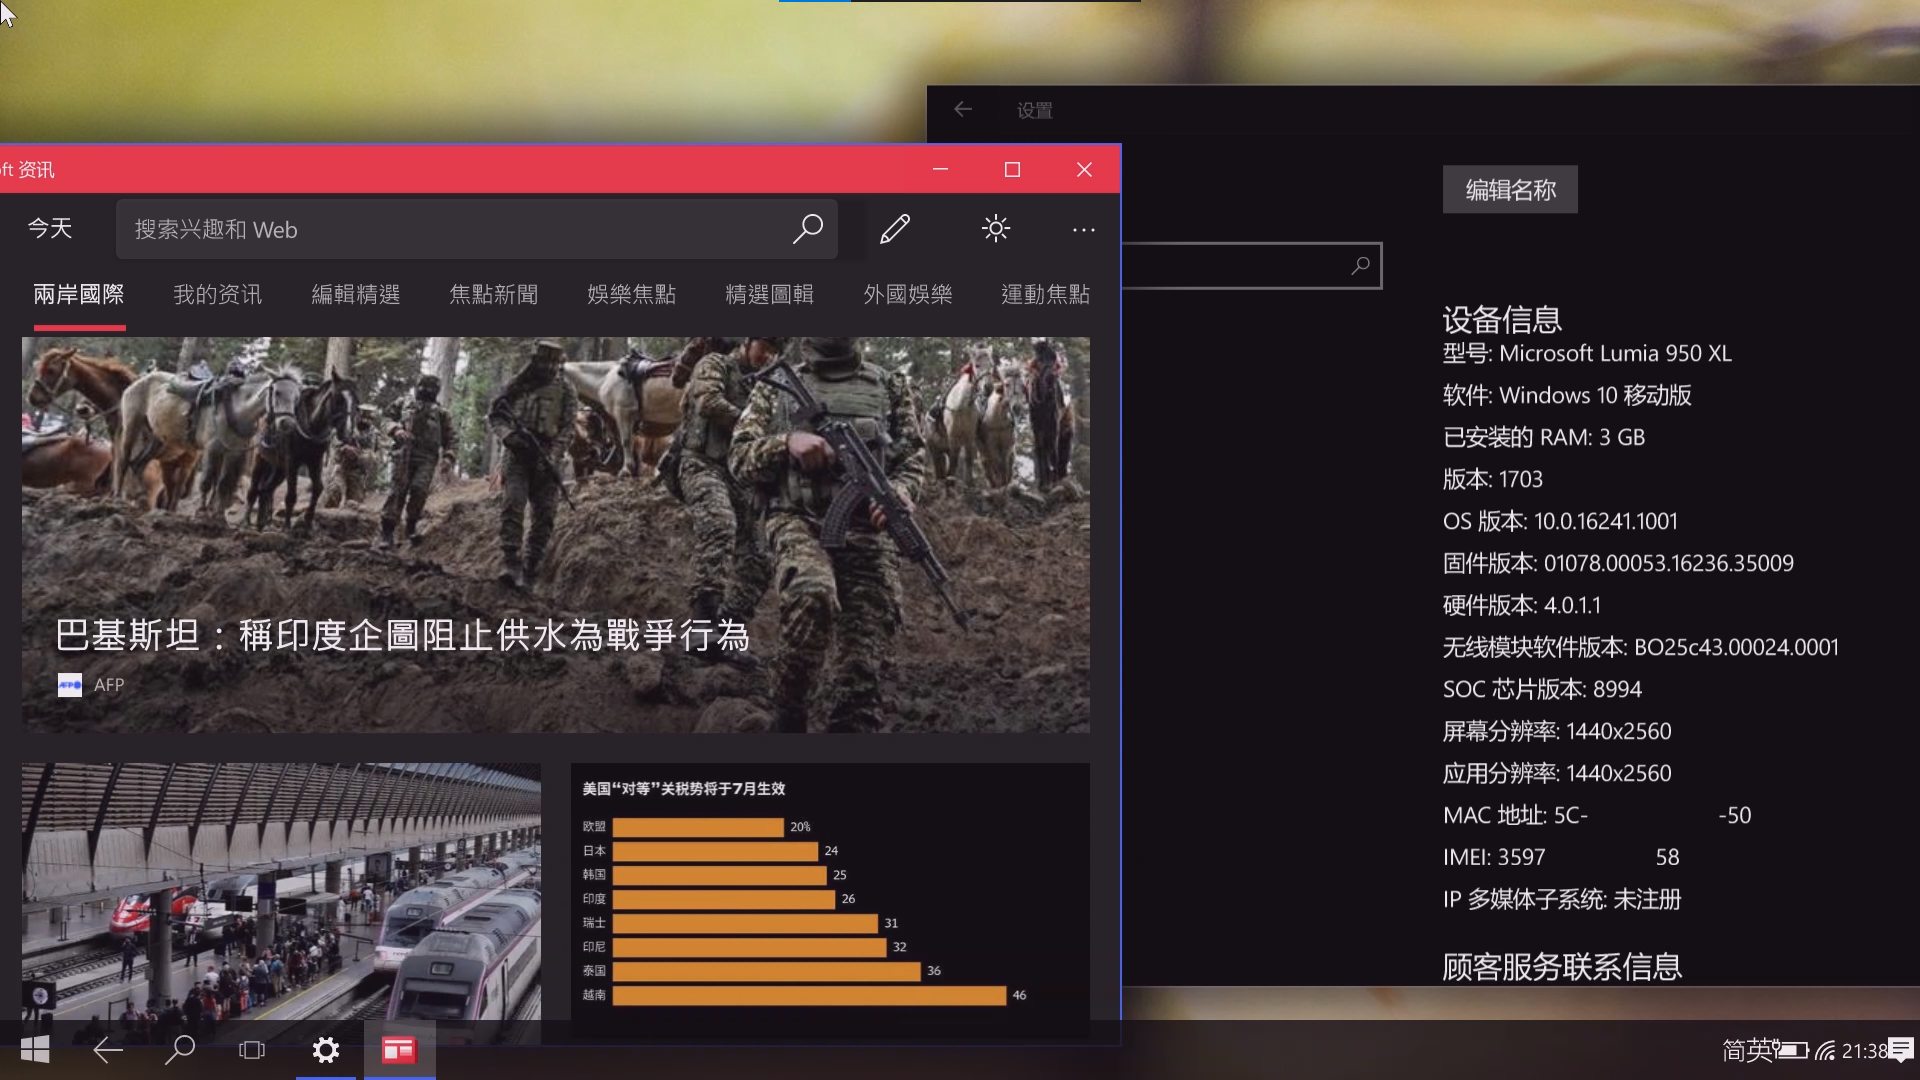Open the three-dots more options menu
The width and height of the screenshot is (1920, 1080).
click(x=1083, y=229)
